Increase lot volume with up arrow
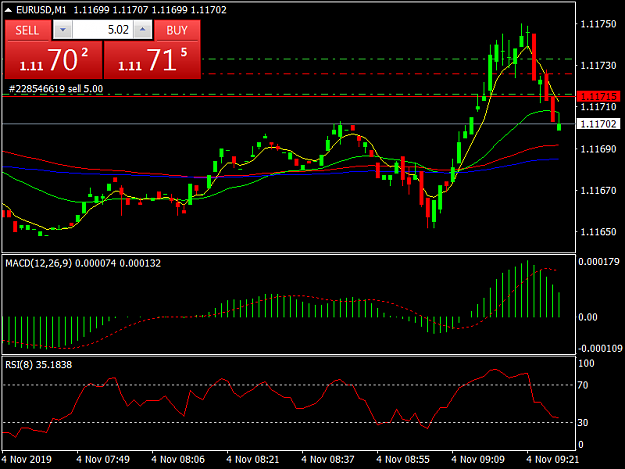The width and height of the screenshot is (625, 469). [x=143, y=30]
